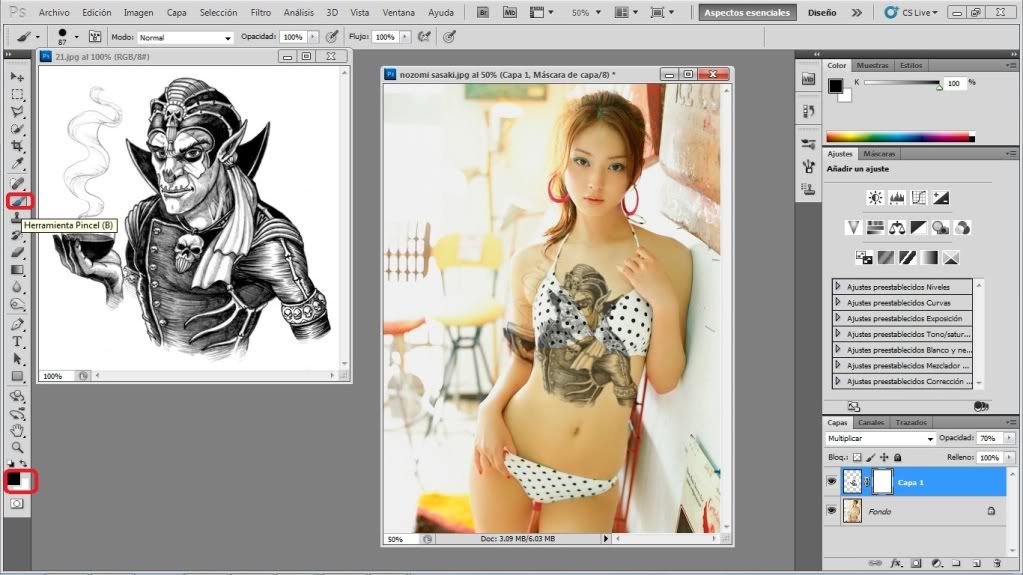Launch Mini Bridge Mb icon
Image resolution: width=1023 pixels, height=575 pixels.
tap(511, 12)
